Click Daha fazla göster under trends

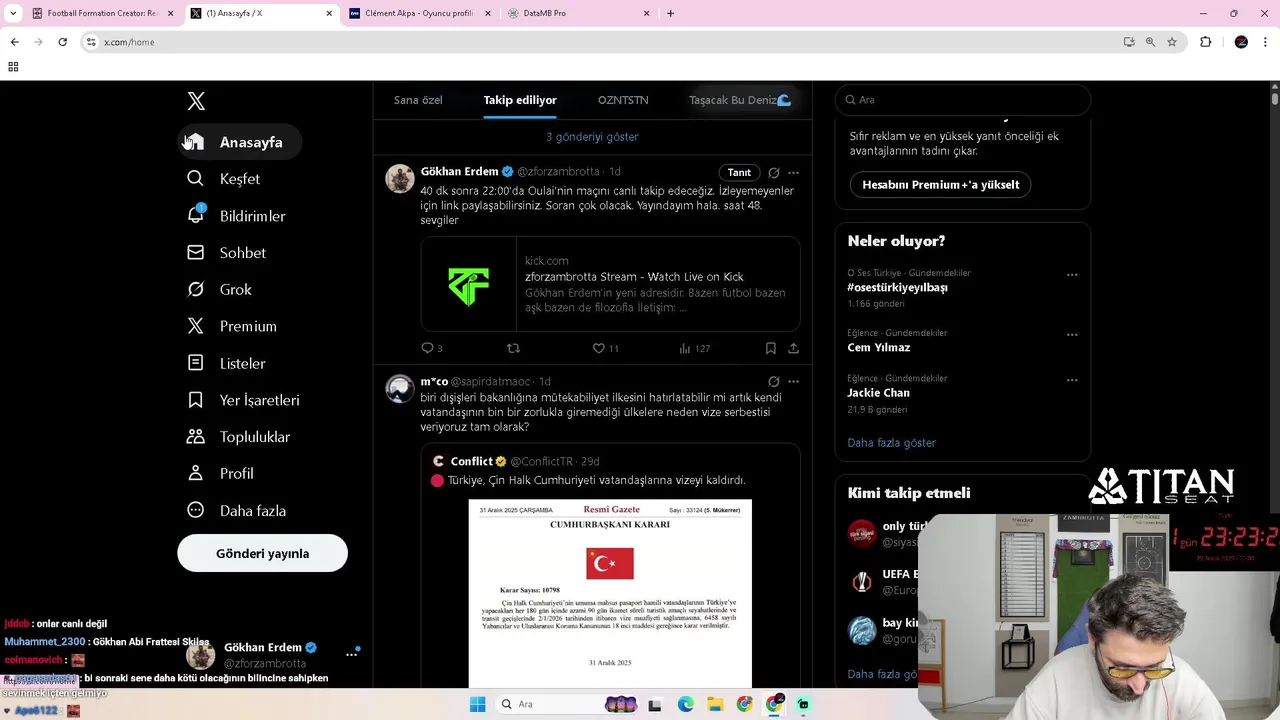pos(891,443)
